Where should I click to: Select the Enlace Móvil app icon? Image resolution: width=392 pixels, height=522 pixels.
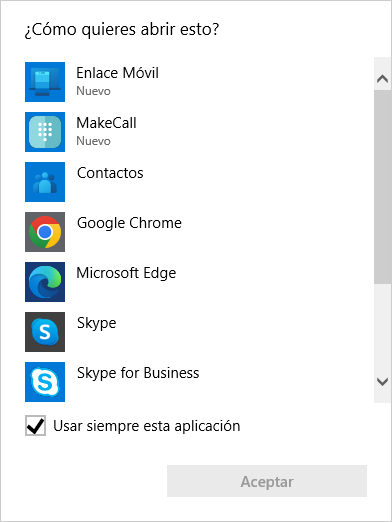point(45,82)
